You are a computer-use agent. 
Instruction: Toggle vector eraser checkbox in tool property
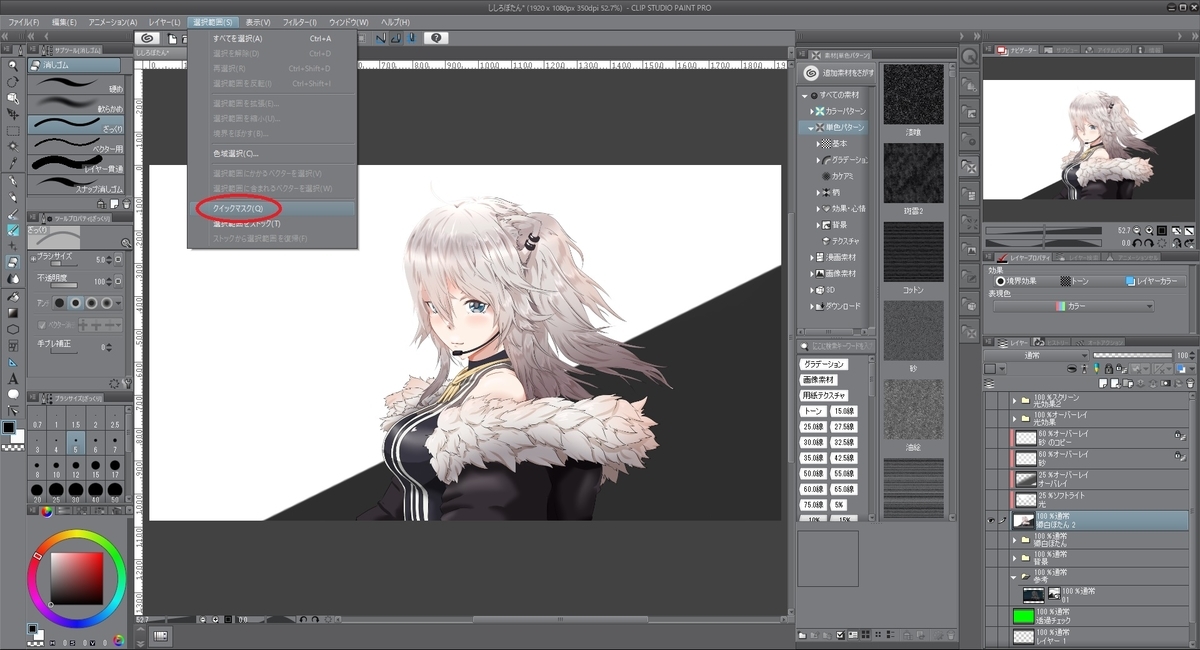(x=42, y=325)
